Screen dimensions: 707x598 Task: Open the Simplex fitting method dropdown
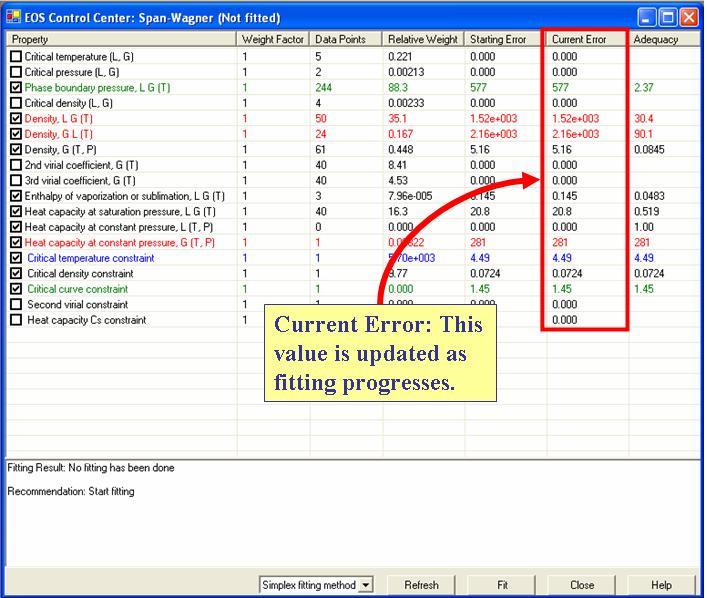[366, 585]
